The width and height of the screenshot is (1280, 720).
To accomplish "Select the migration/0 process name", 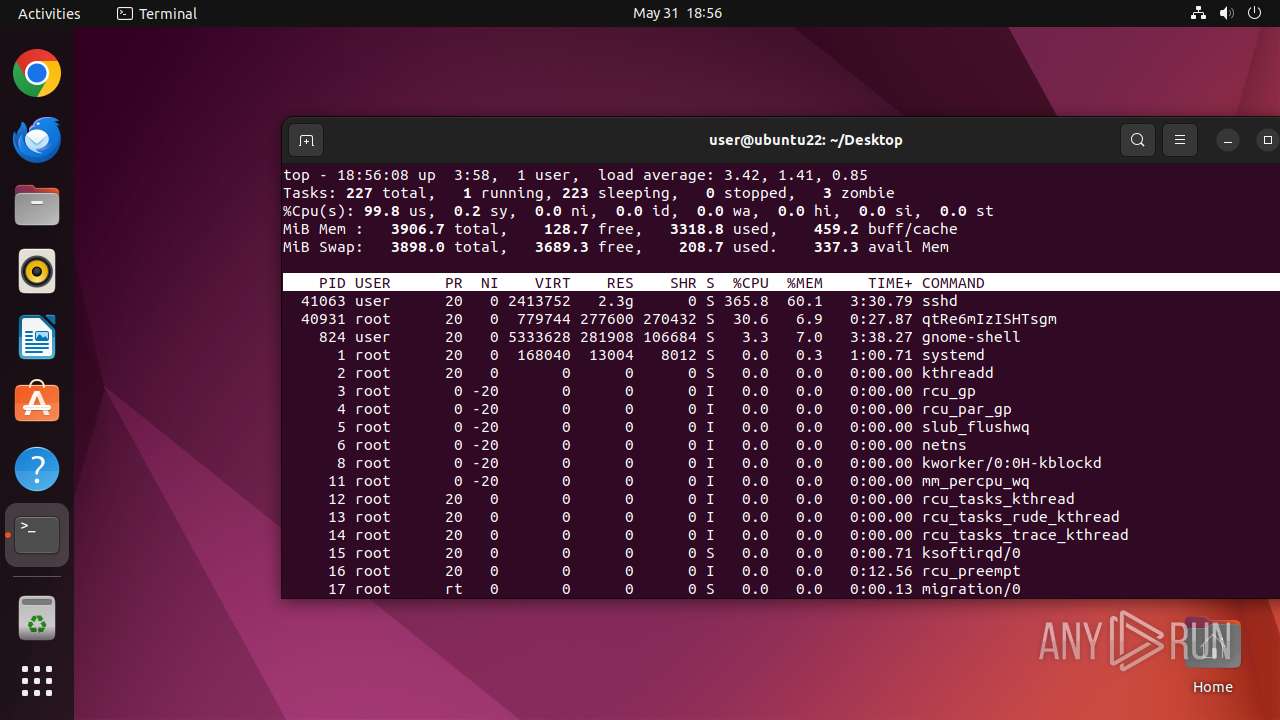I will click(971, 589).
